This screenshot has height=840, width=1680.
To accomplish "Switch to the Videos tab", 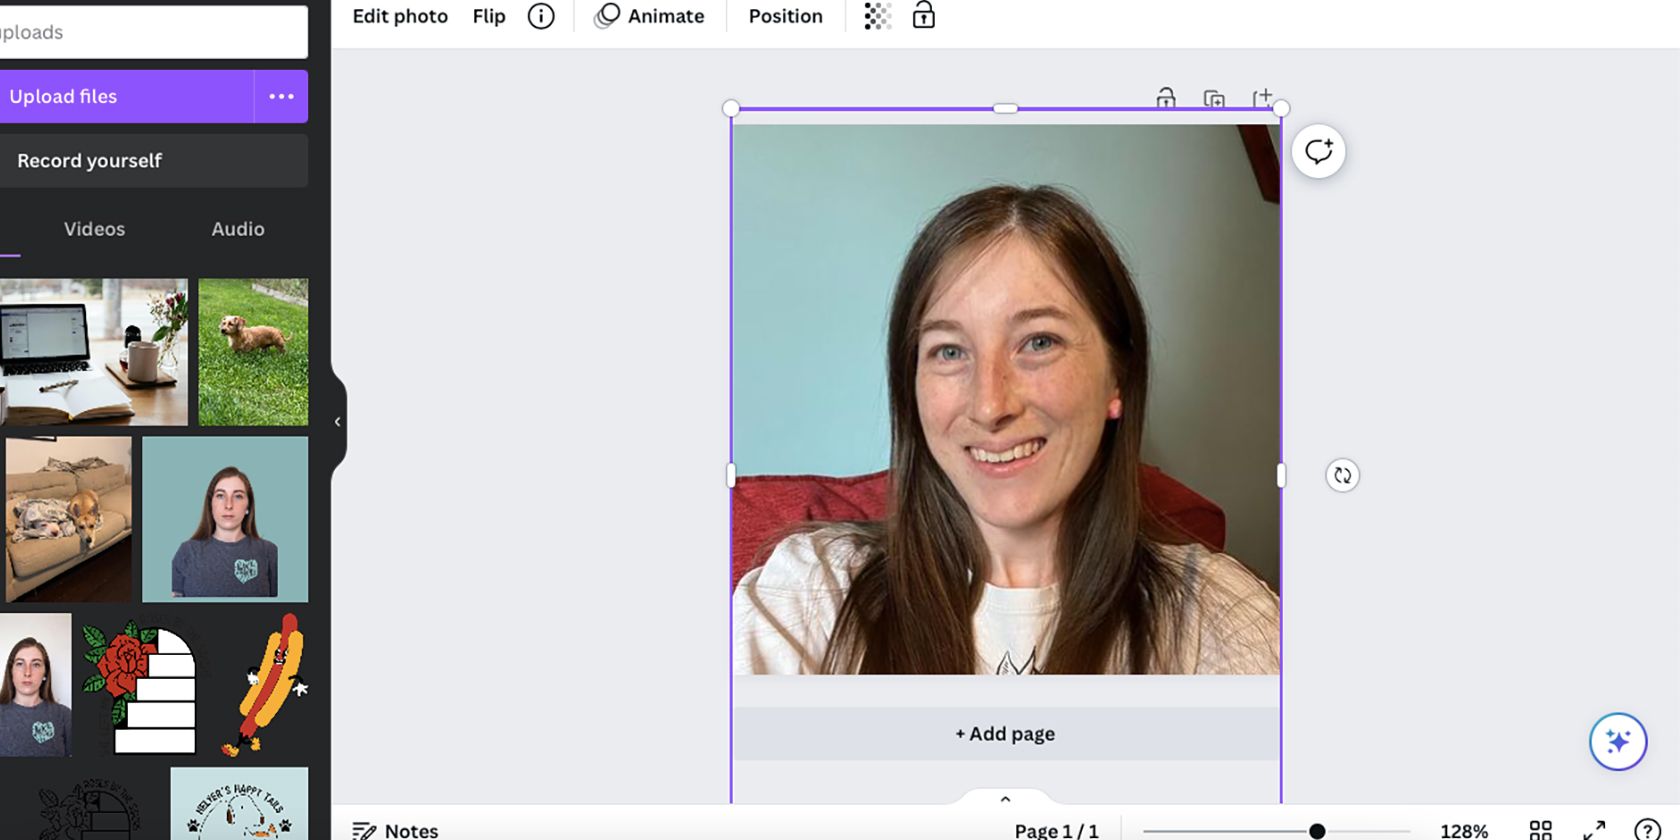I will click(94, 229).
